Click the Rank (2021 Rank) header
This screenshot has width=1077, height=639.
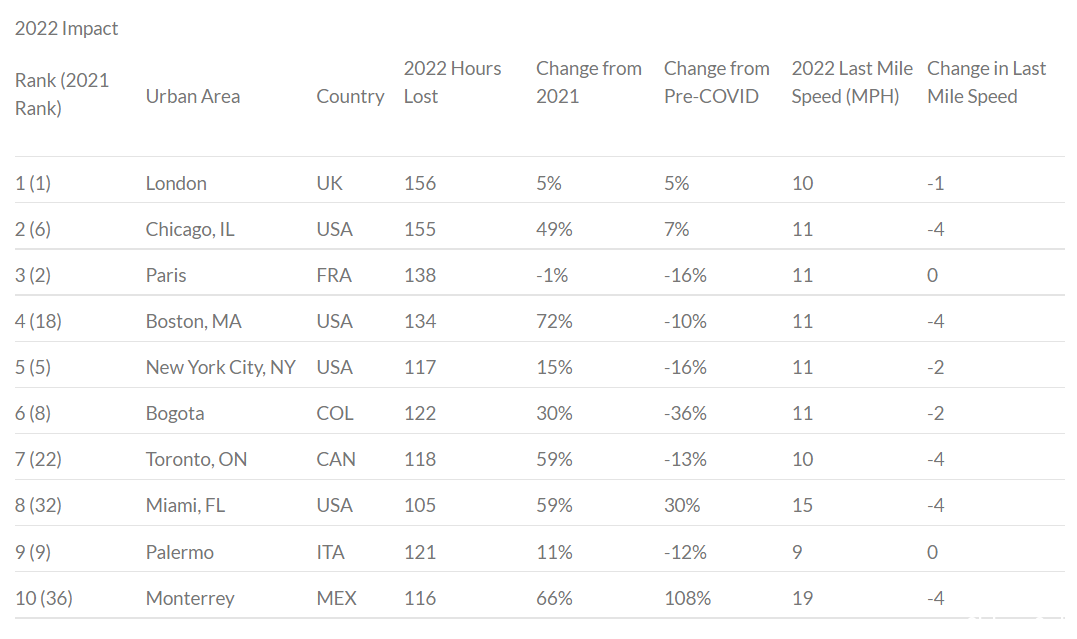click(62, 94)
